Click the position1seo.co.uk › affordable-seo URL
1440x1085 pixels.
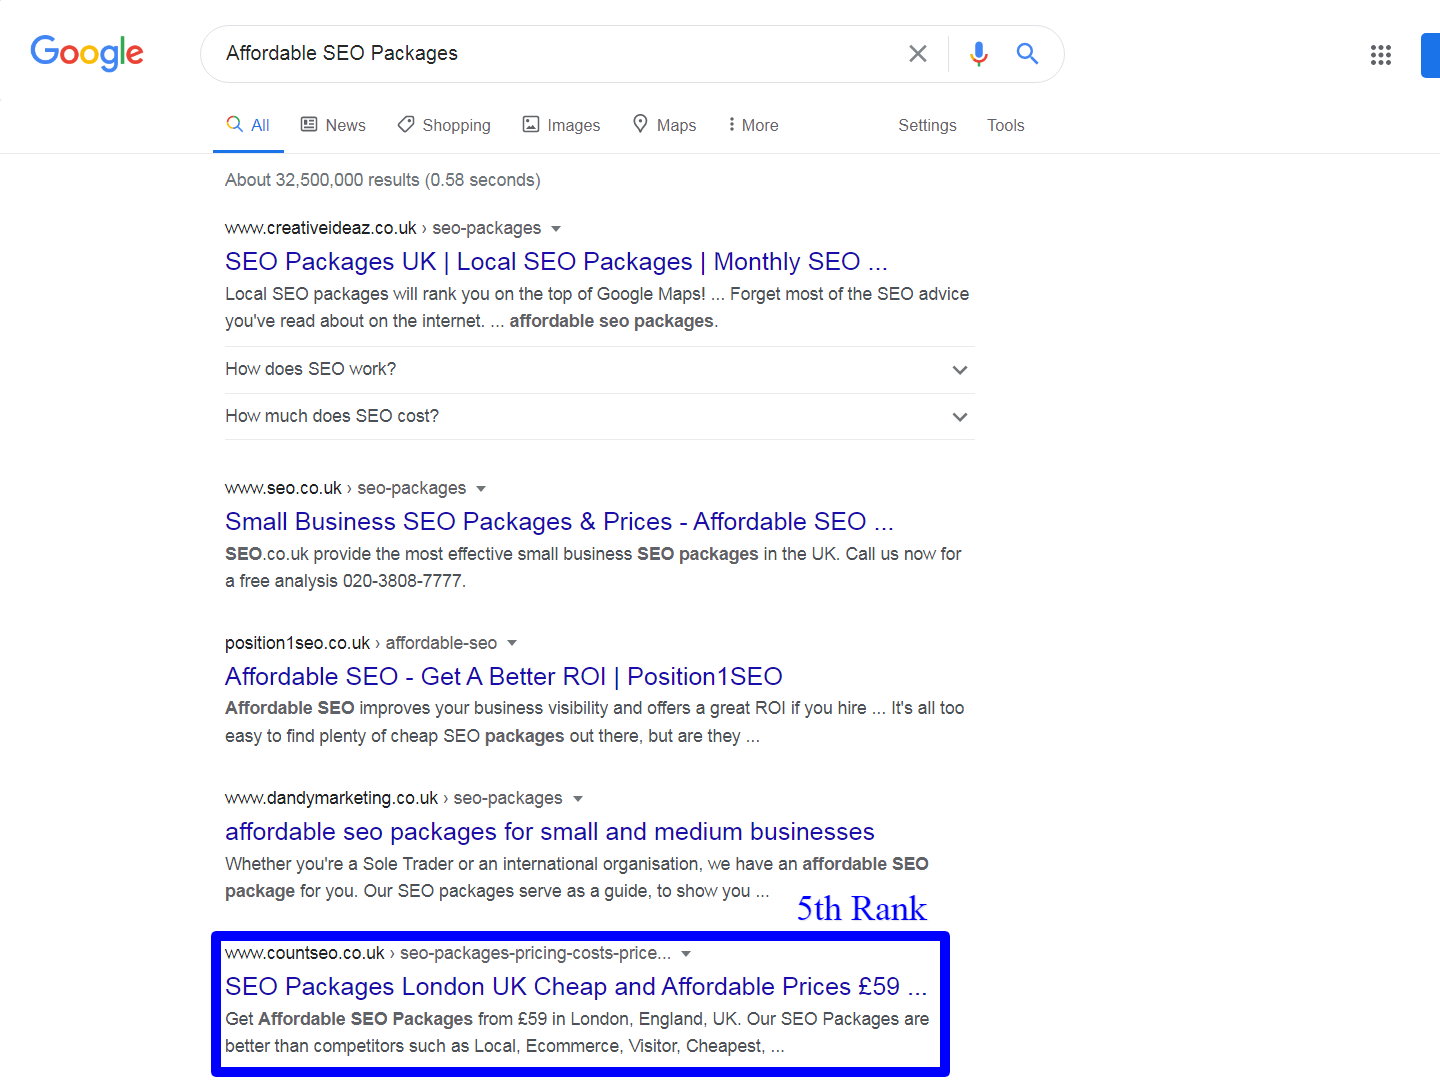(361, 643)
